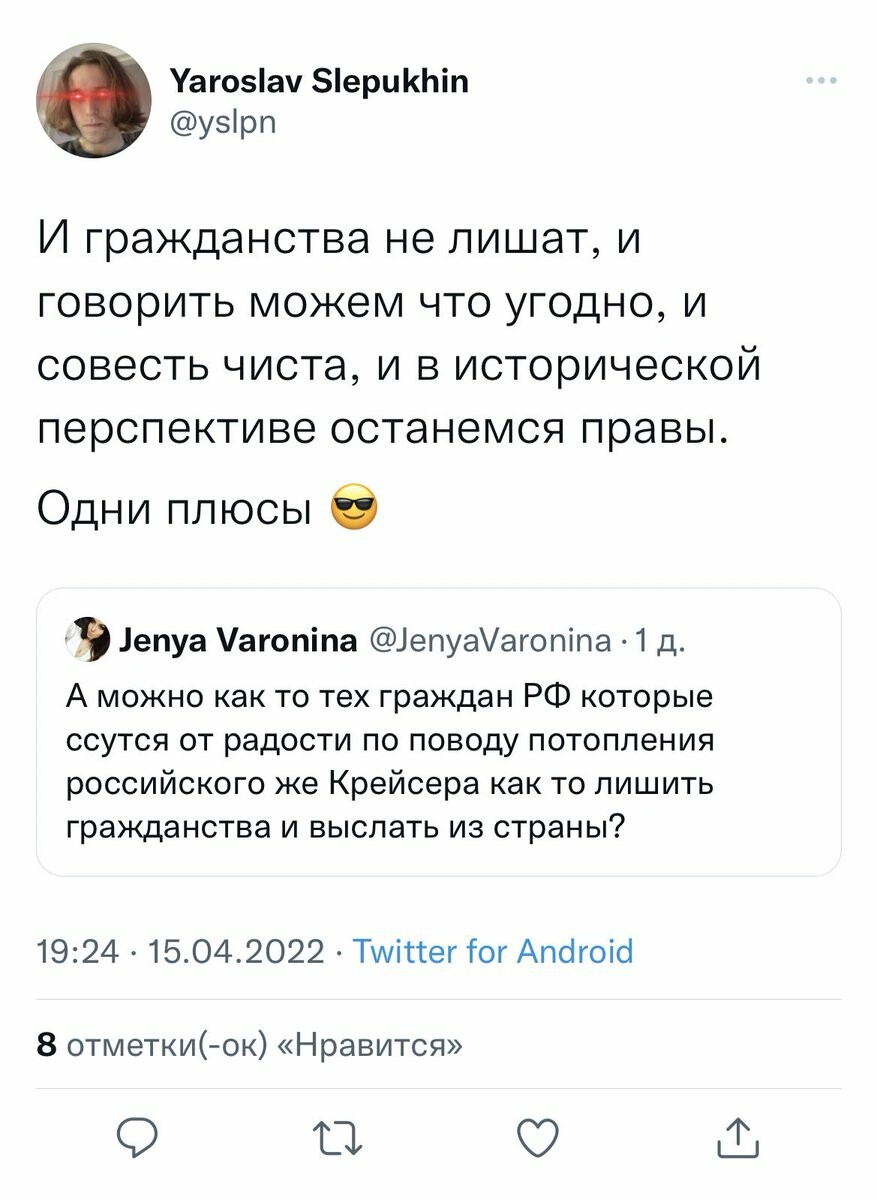Click the 'Twitter for Android' source link
This screenshot has height=1200, width=877.
[x=493, y=950]
